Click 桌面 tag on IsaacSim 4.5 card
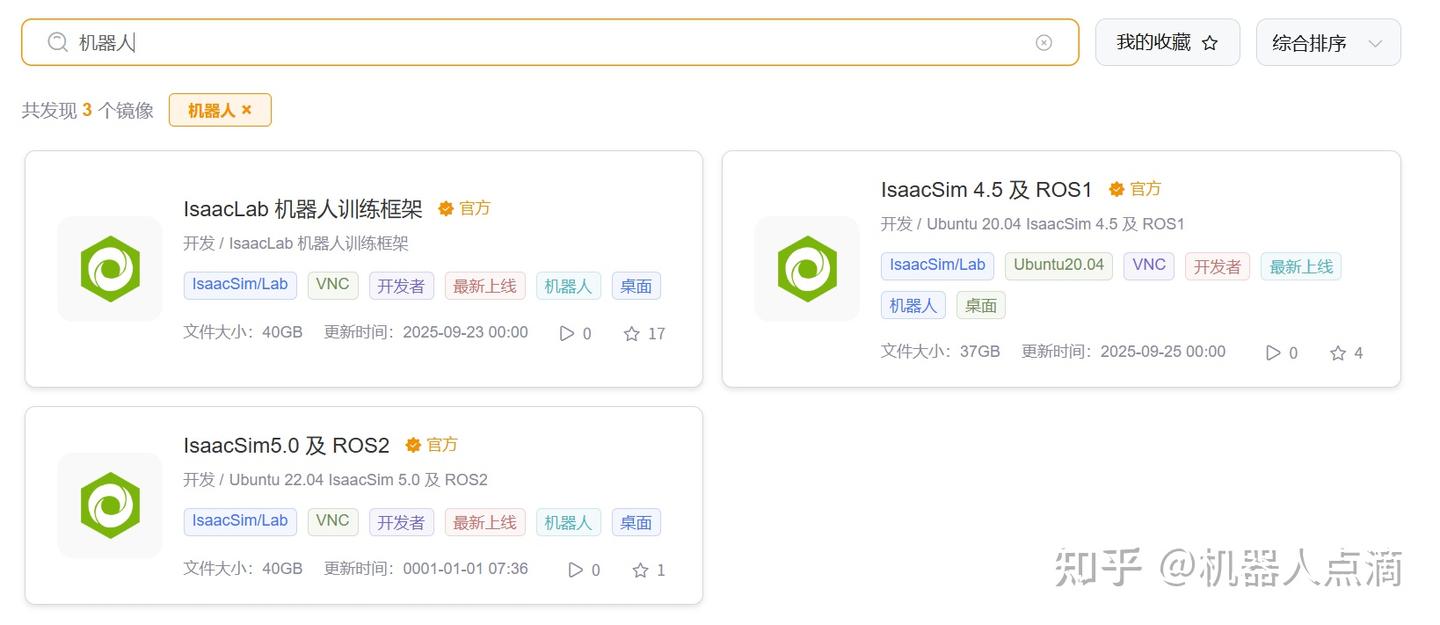This screenshot has height=625, width=1440. [x=981, y=305]
